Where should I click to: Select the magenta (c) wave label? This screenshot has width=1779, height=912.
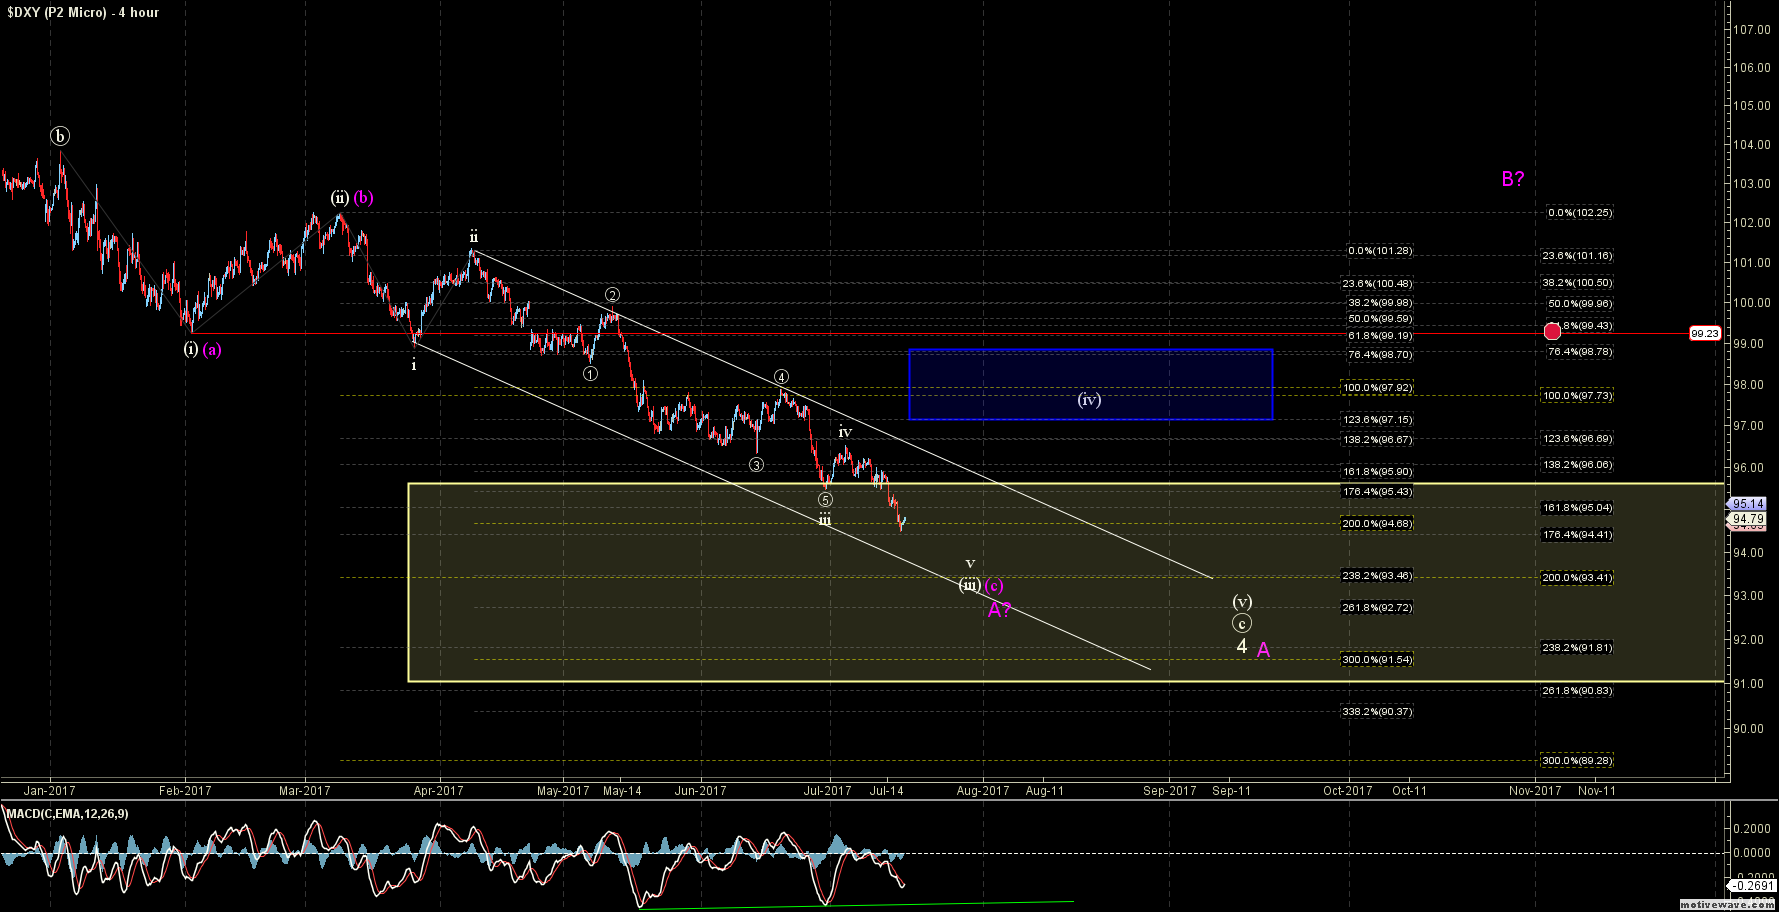click(x=993, y=586)
